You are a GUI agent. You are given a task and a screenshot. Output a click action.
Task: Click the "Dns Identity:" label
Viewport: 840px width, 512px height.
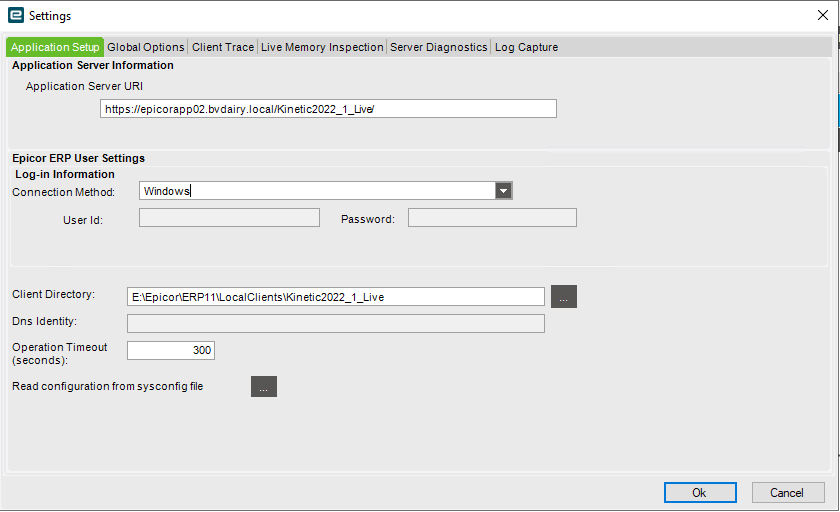(x=44, y=321)
